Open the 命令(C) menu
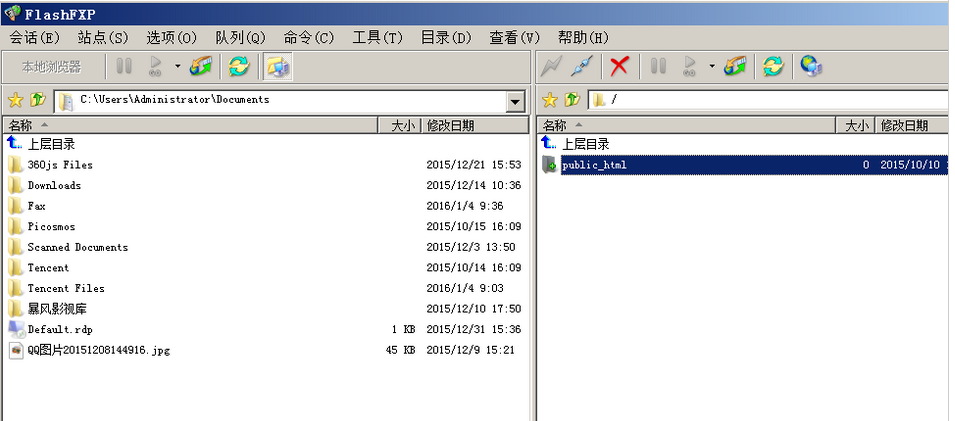The image size is (955, 421). (309, 38)
